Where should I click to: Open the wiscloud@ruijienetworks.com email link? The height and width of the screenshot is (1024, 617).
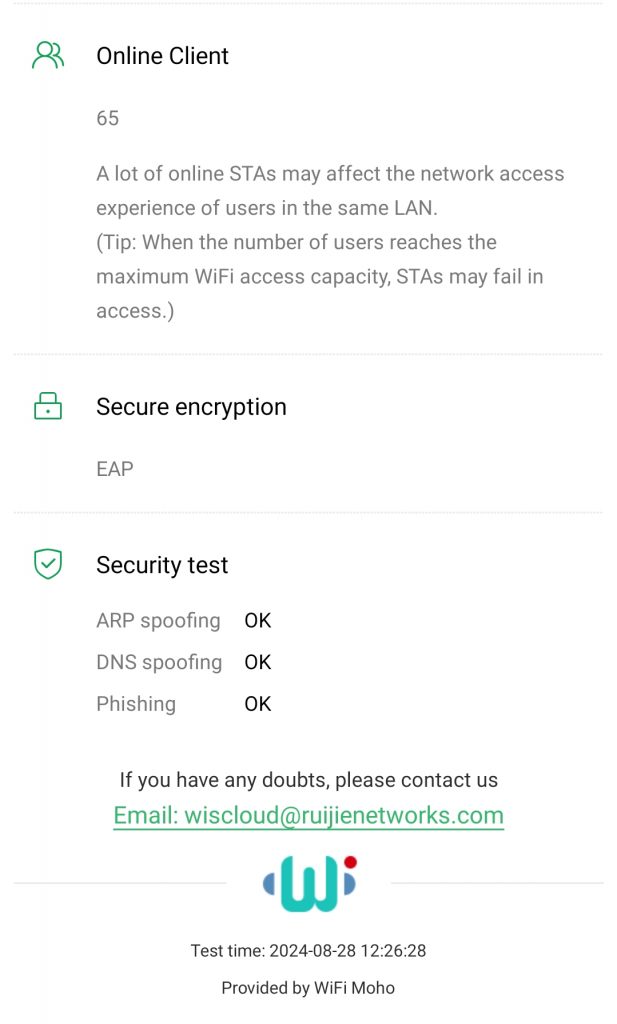(308, 816)
